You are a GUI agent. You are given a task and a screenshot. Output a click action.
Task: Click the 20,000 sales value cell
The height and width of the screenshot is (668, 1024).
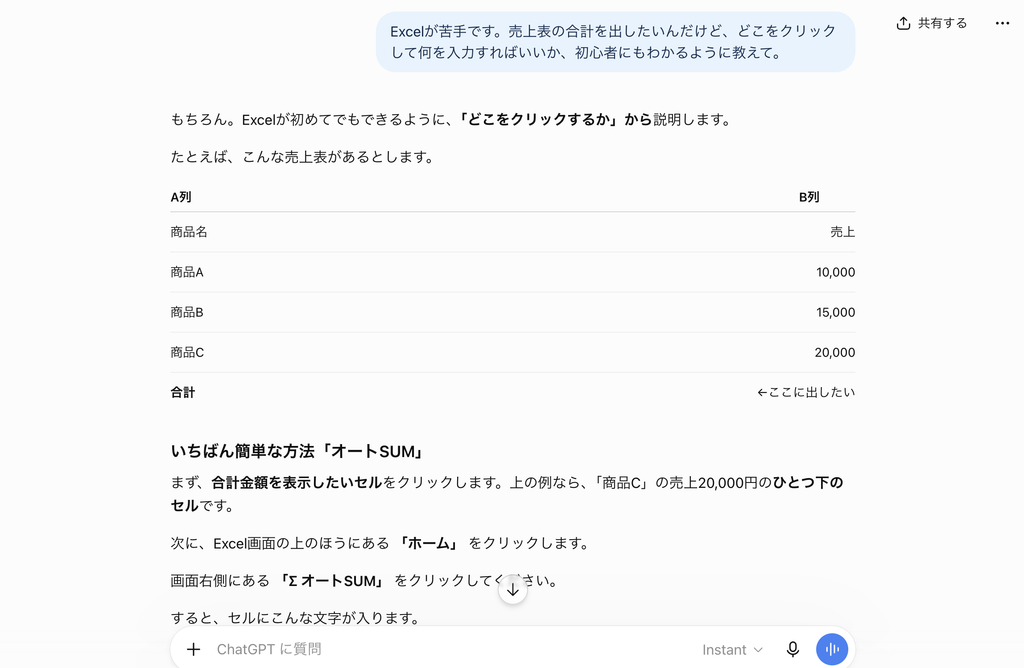coord(835,353)
